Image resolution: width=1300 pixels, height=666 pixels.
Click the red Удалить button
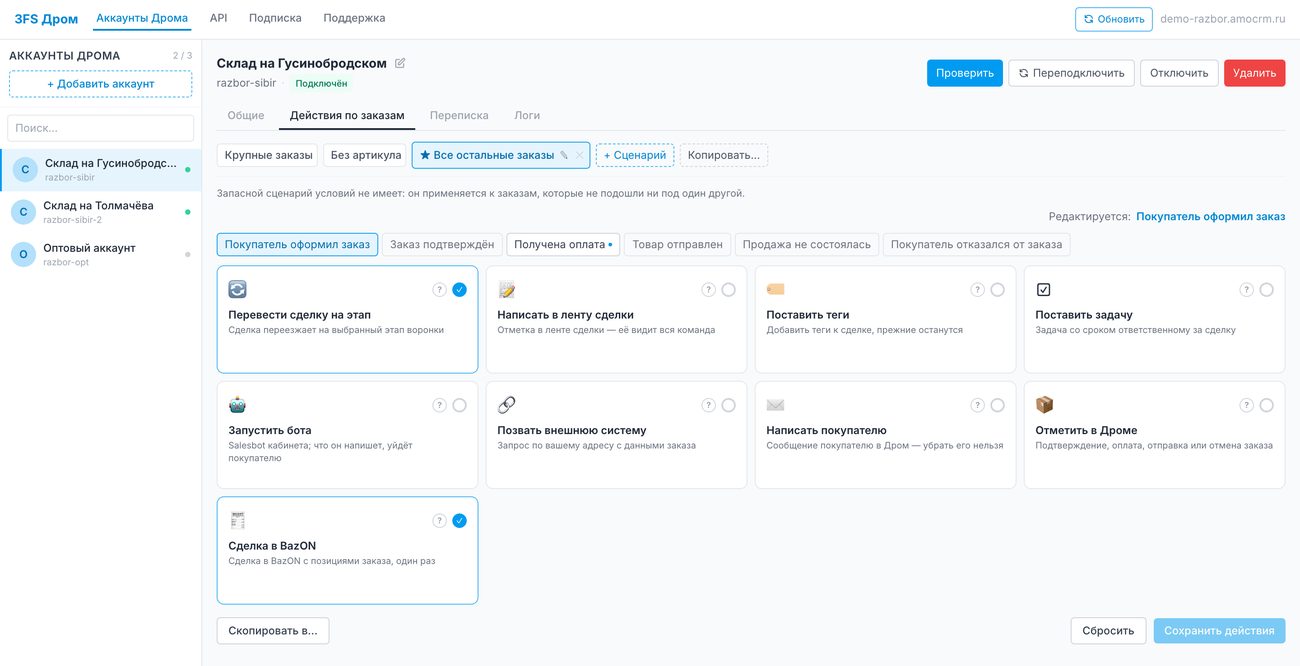(x=1254, y=73)
